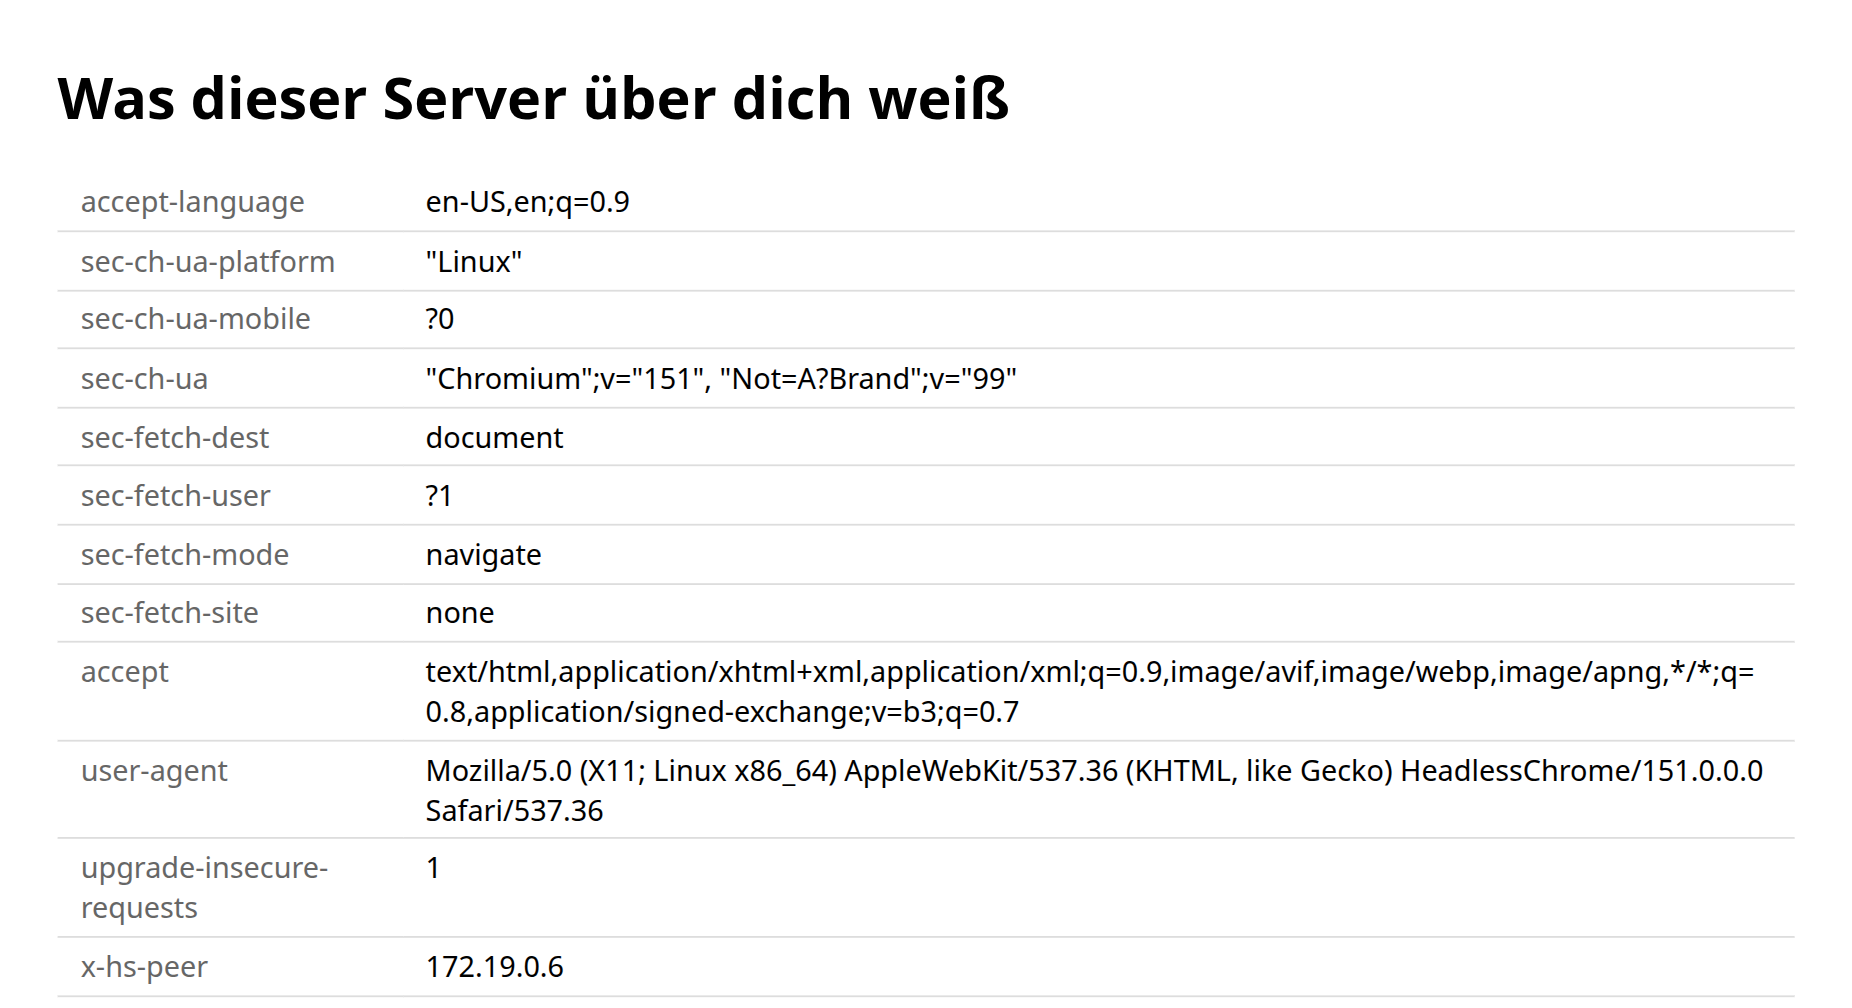Click the value 'navigate'
This screenshot has height=1008, width=1852.
click(483, 555)
